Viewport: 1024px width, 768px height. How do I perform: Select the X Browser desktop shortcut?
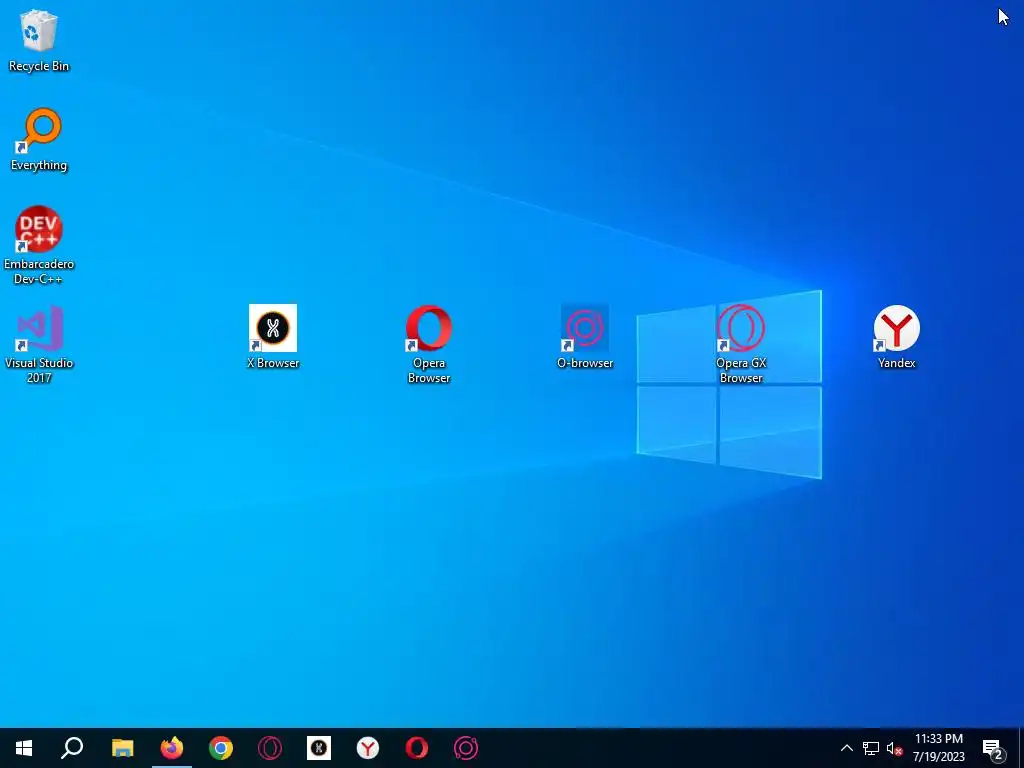273,336
